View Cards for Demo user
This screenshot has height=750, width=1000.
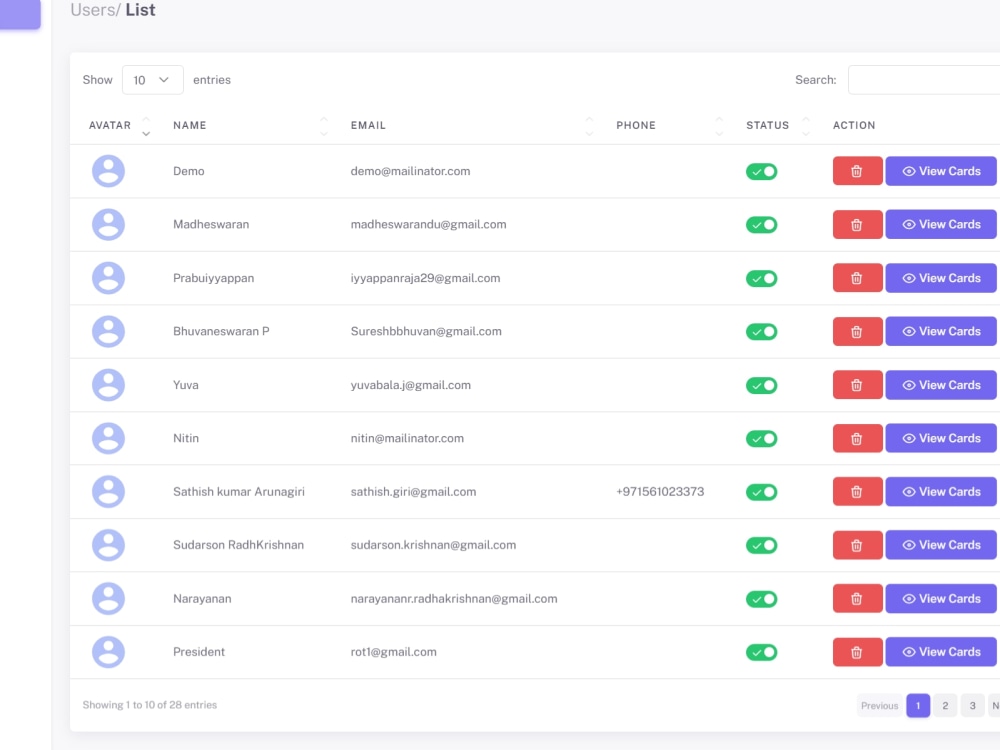pyautogui.click(x=941, y=171)
